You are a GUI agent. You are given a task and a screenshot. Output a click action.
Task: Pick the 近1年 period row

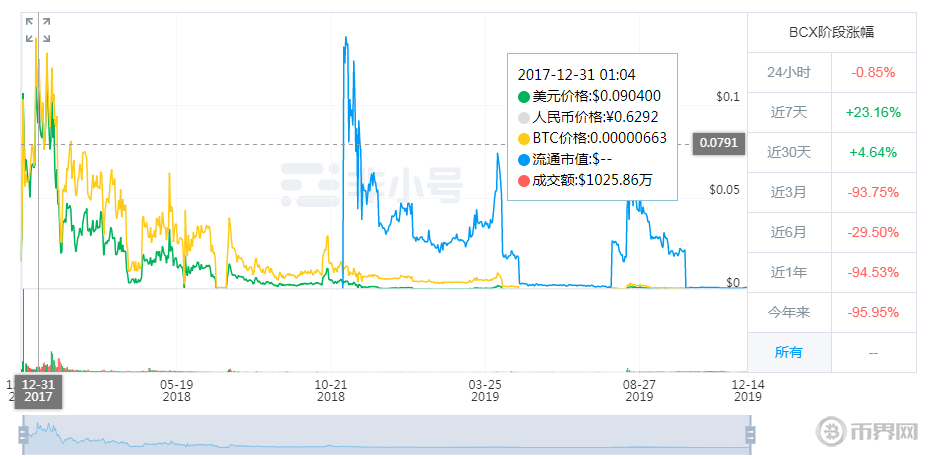[788, 272]
